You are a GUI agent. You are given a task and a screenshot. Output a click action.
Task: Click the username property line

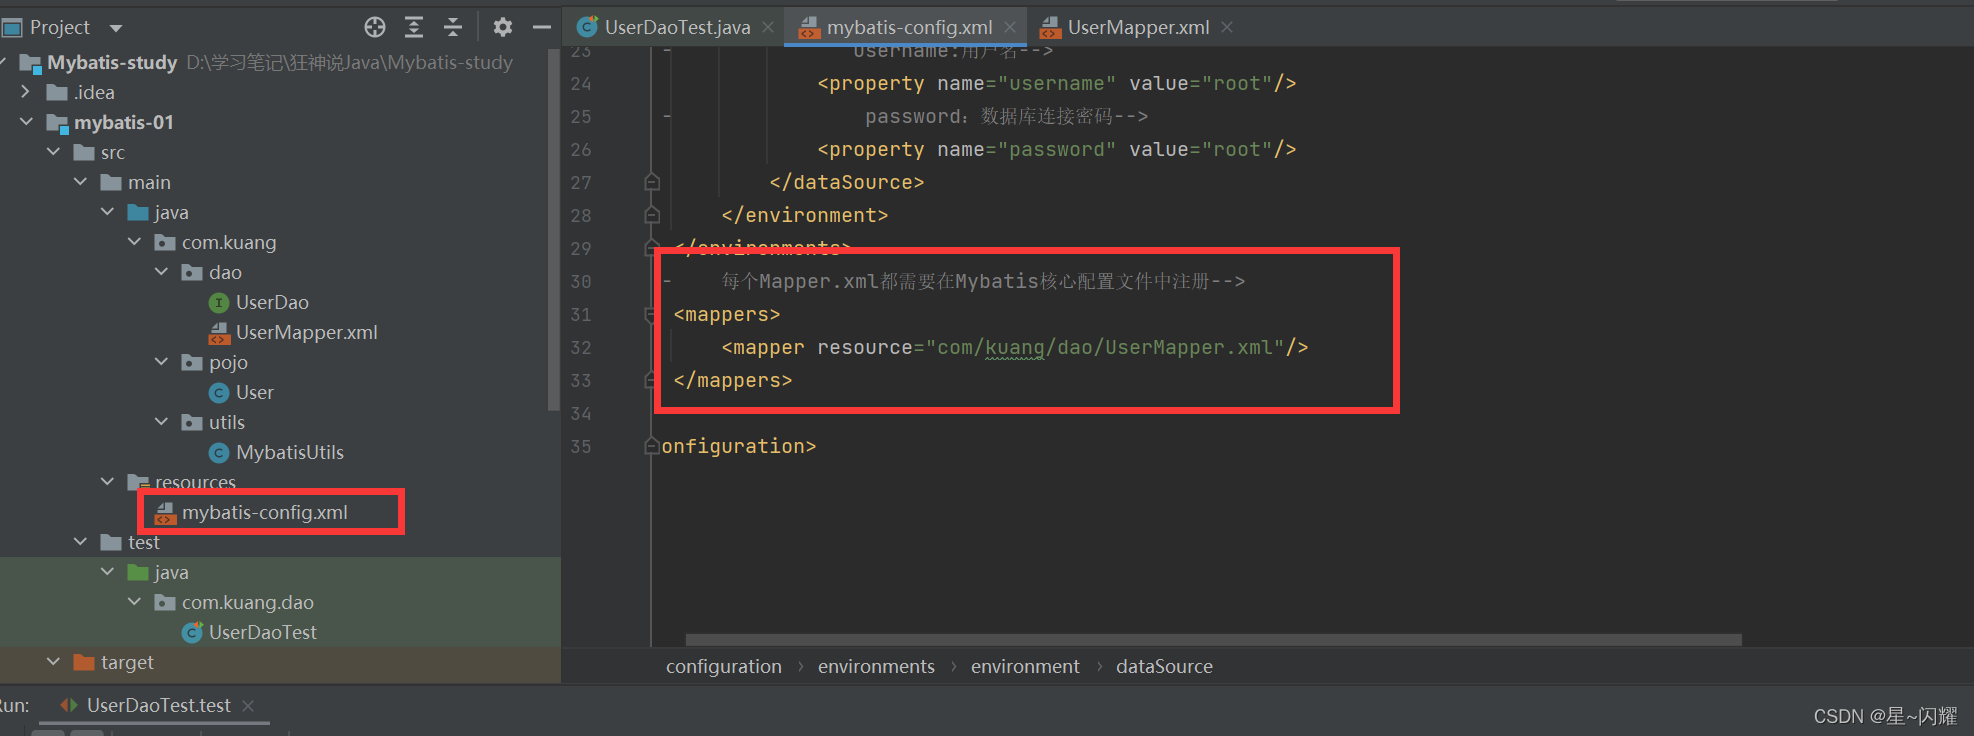coord(1057,83)
